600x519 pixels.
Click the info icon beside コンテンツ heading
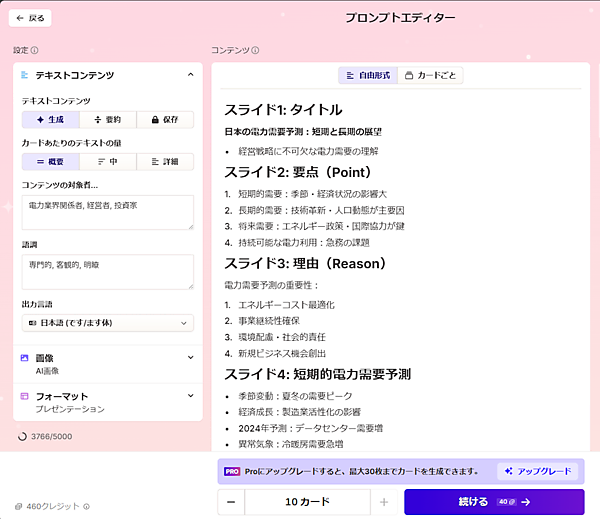256,50
